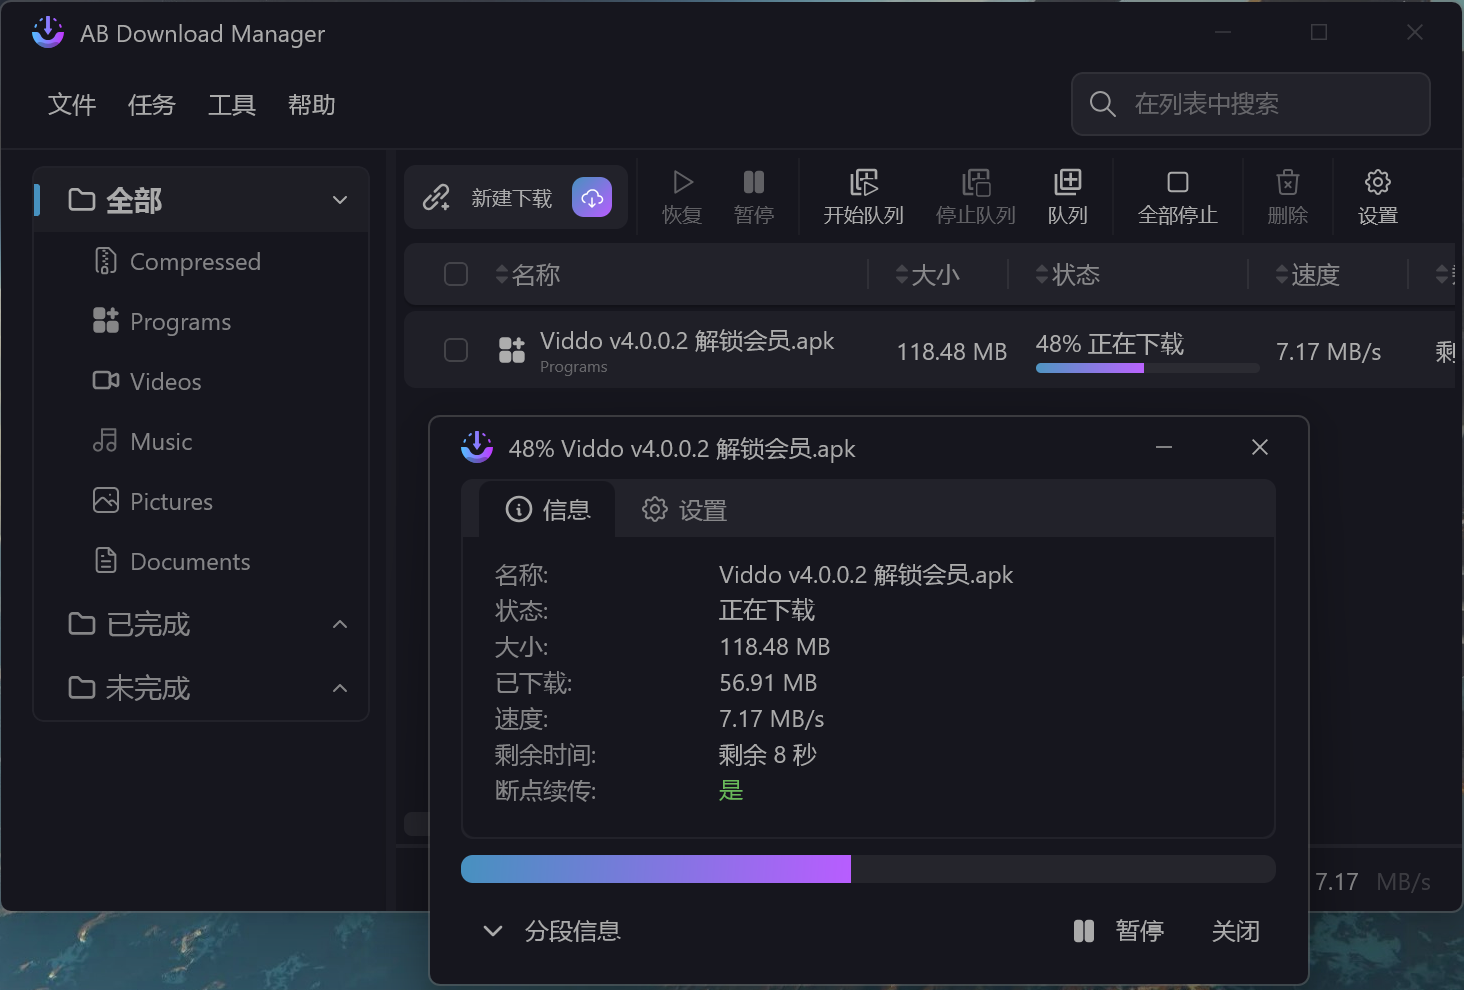1464x990 pixels.
Task: Open the 工具 menu
Action: (231, 105)
